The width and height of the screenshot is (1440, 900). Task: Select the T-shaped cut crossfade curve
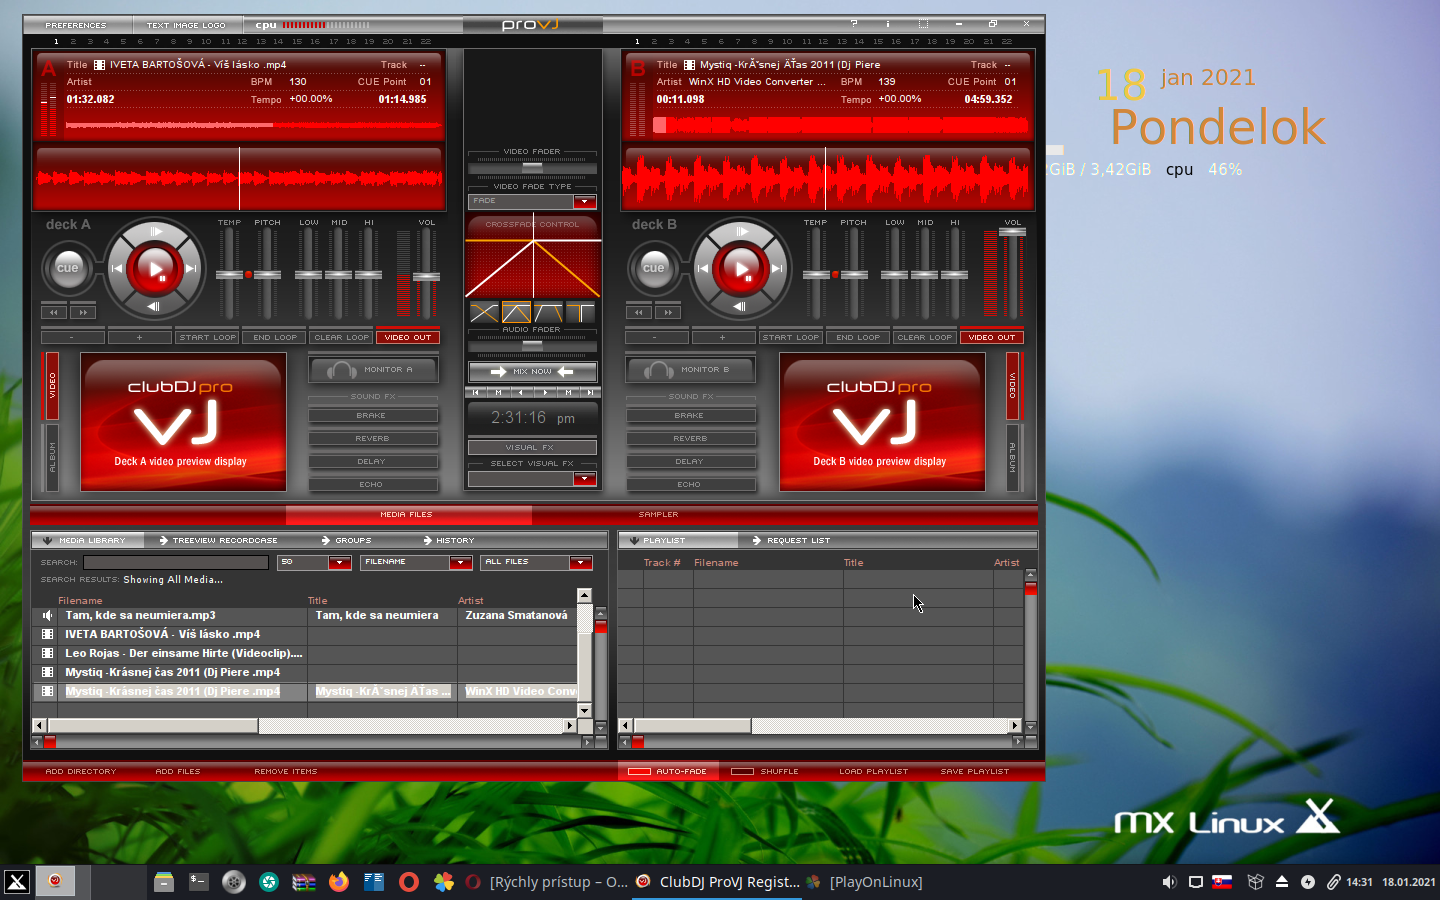pyautogui.click(x=580, y=313)
